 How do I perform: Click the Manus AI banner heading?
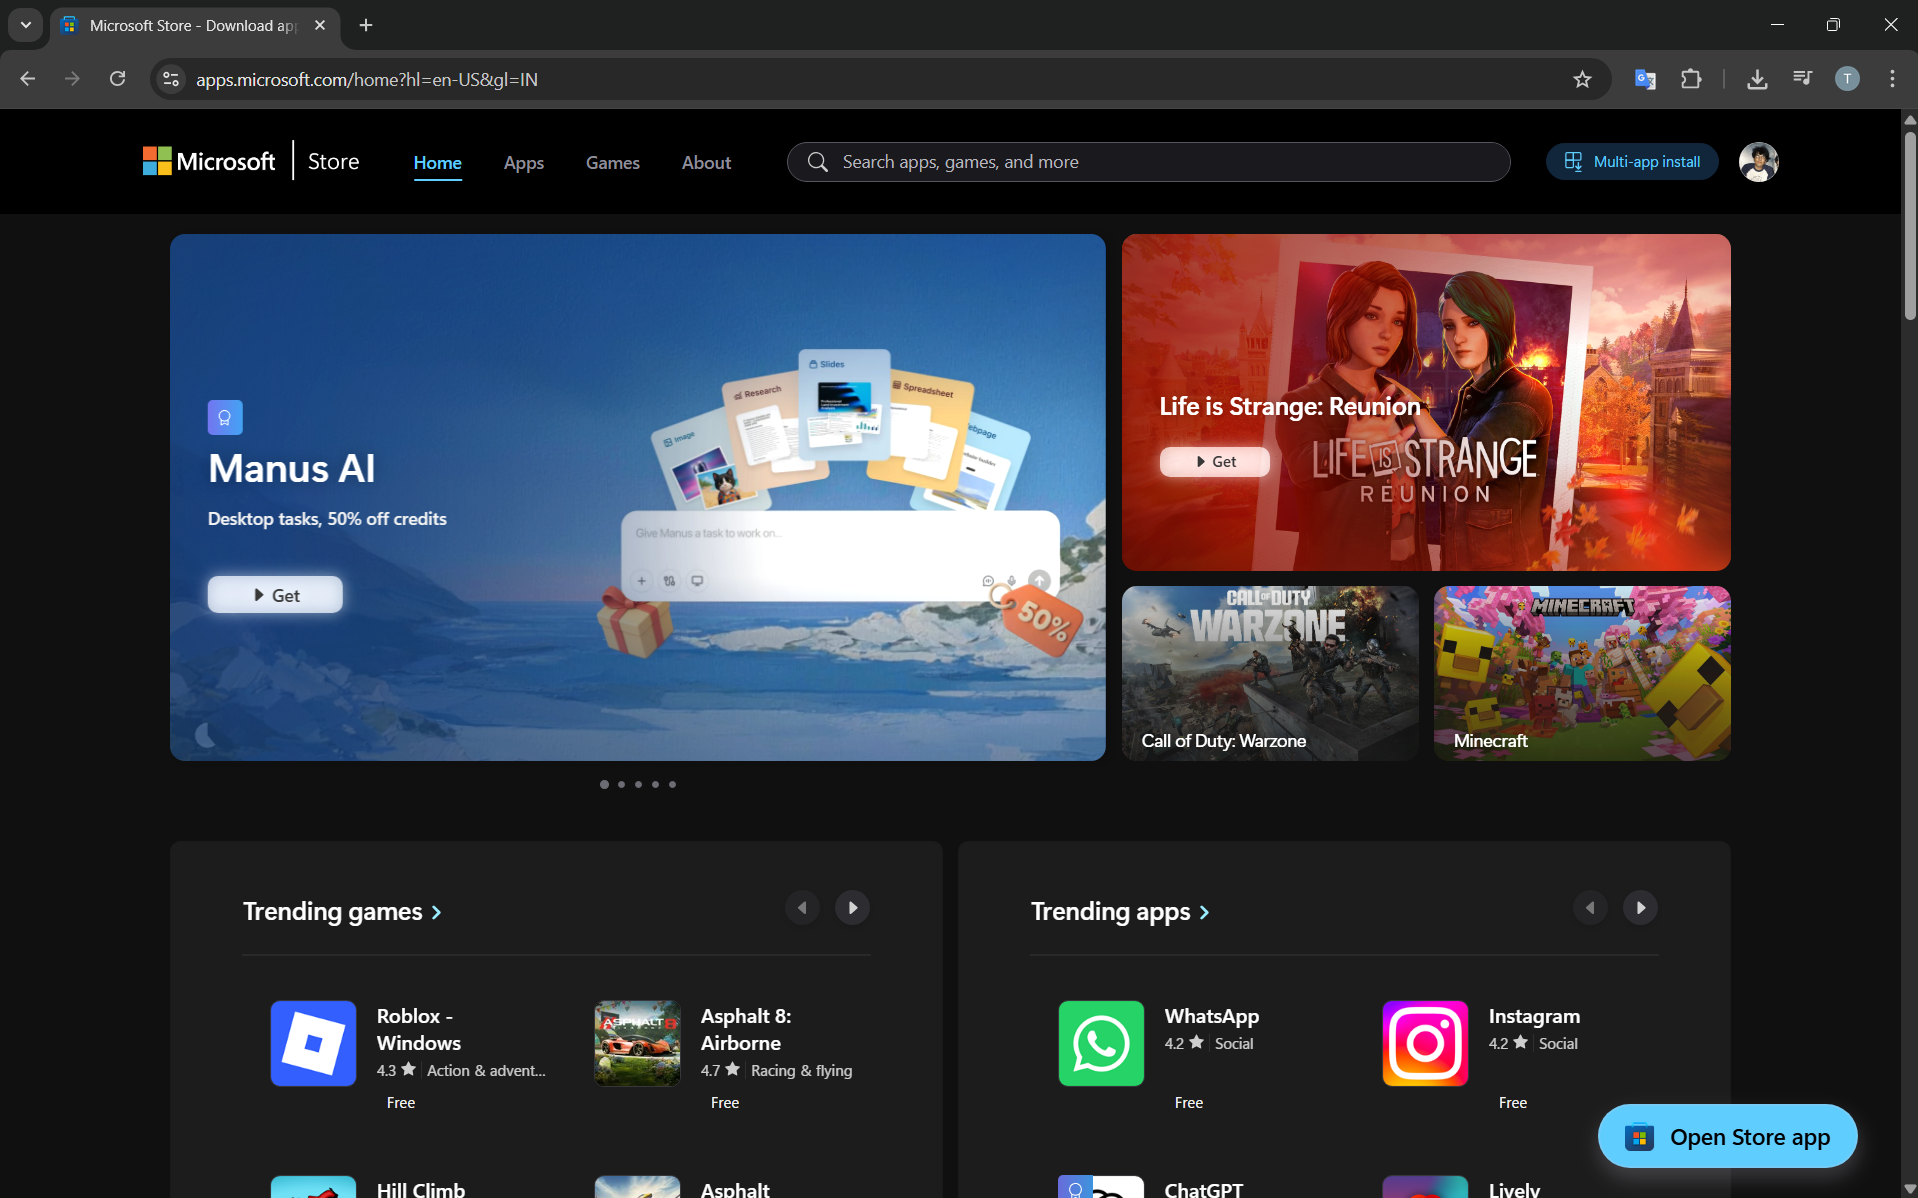292,468
